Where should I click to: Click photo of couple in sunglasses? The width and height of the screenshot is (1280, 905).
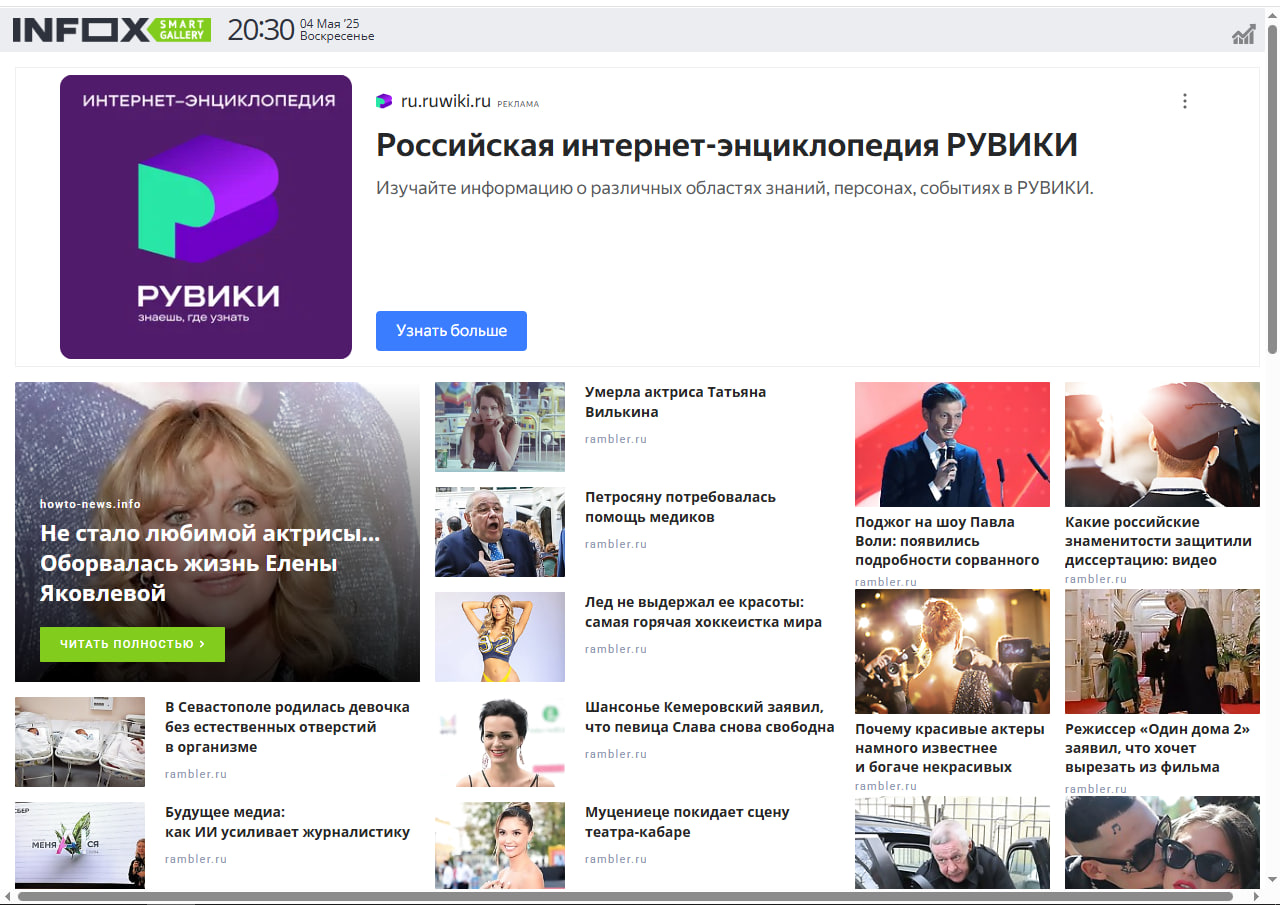click(1162, 842)
